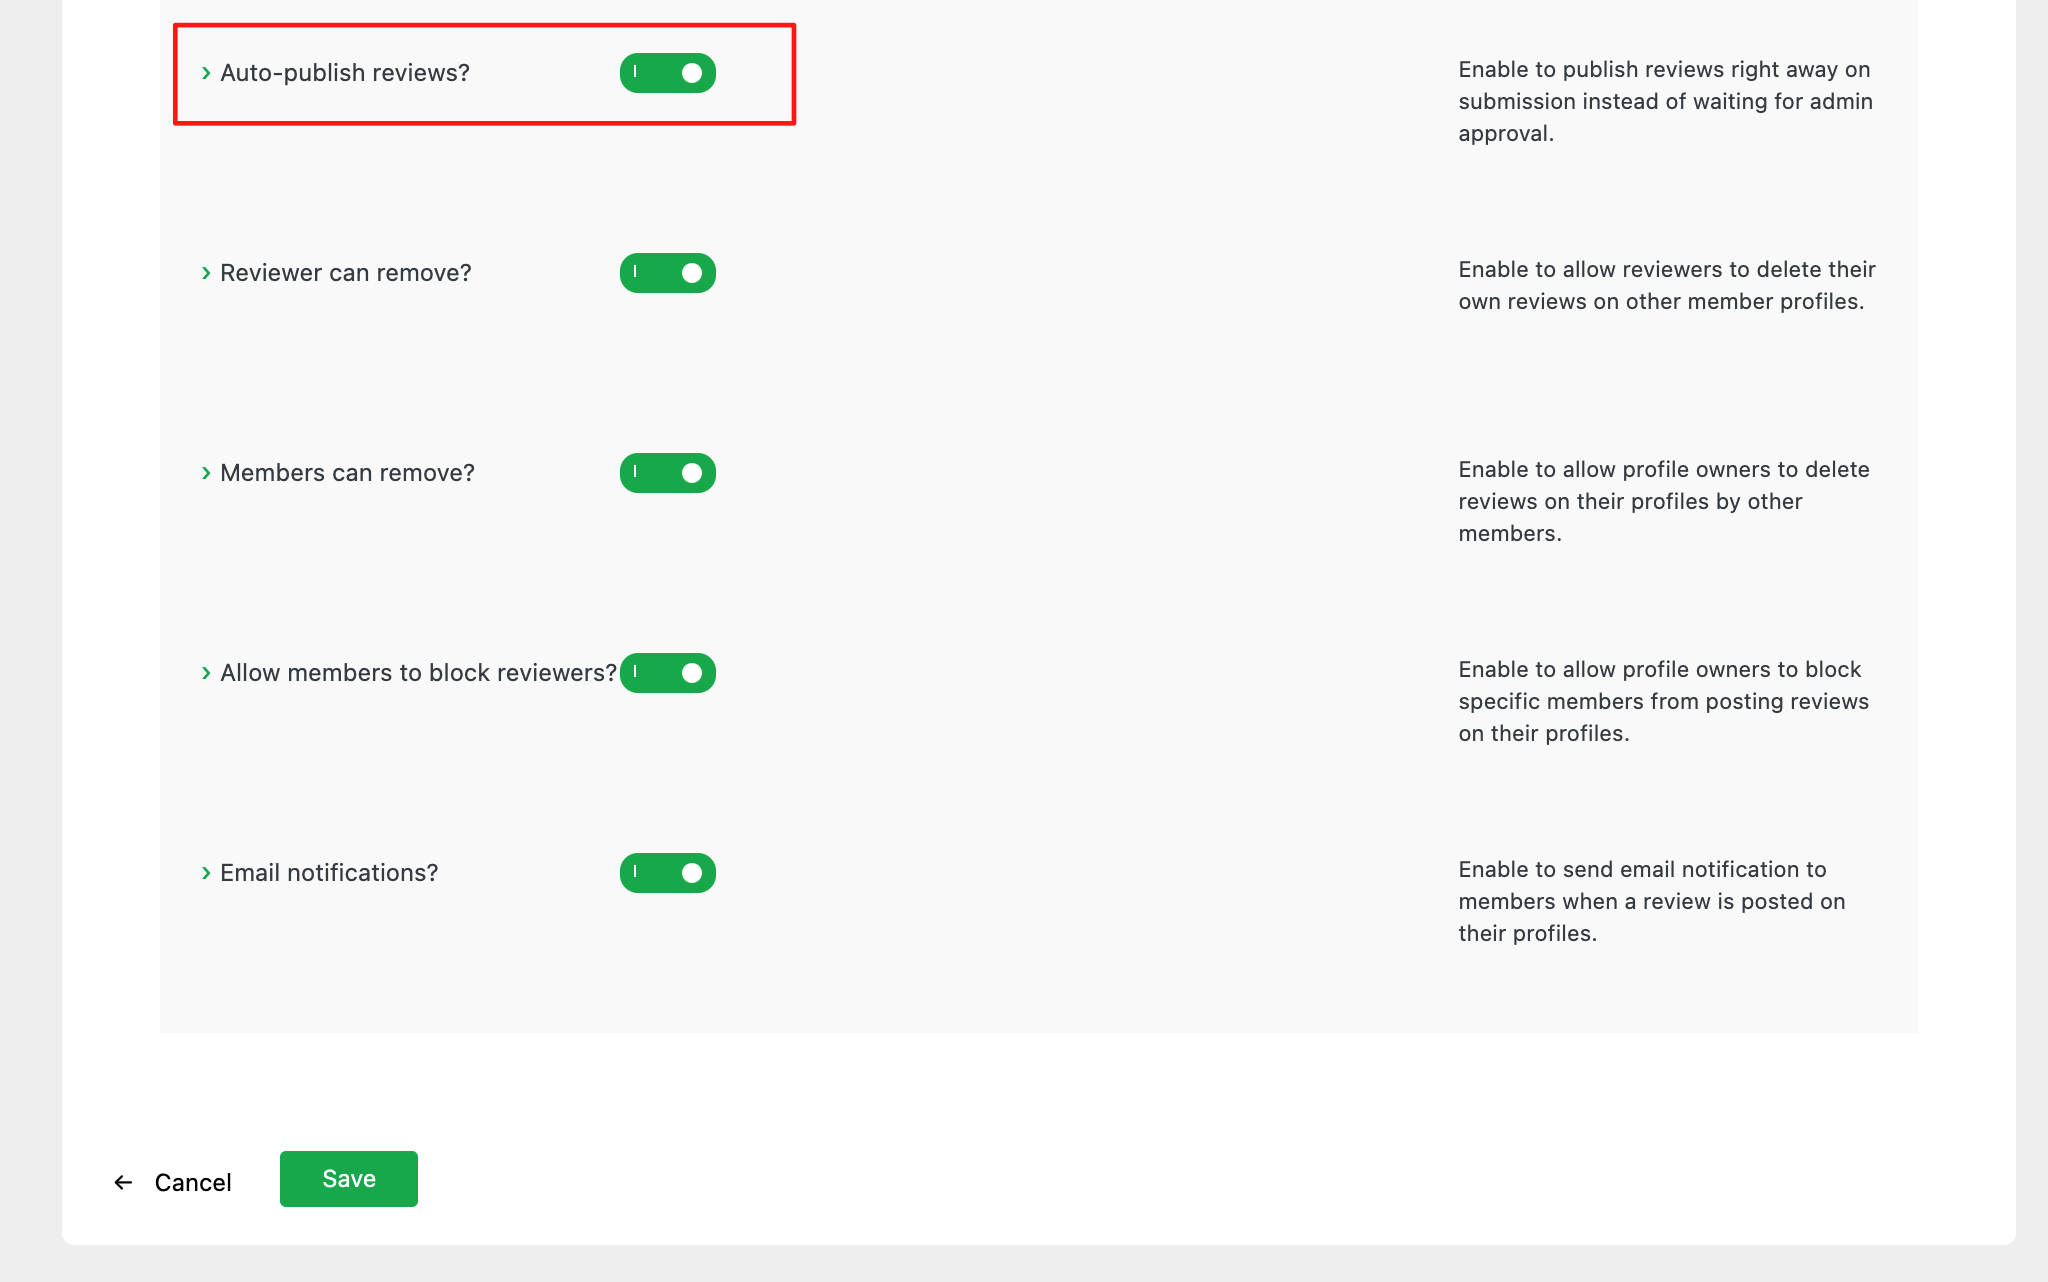Viewport: 2048px width, 1282px height.
Task: Expand the Reviewer can remove chevron
Action: [206, 273]
